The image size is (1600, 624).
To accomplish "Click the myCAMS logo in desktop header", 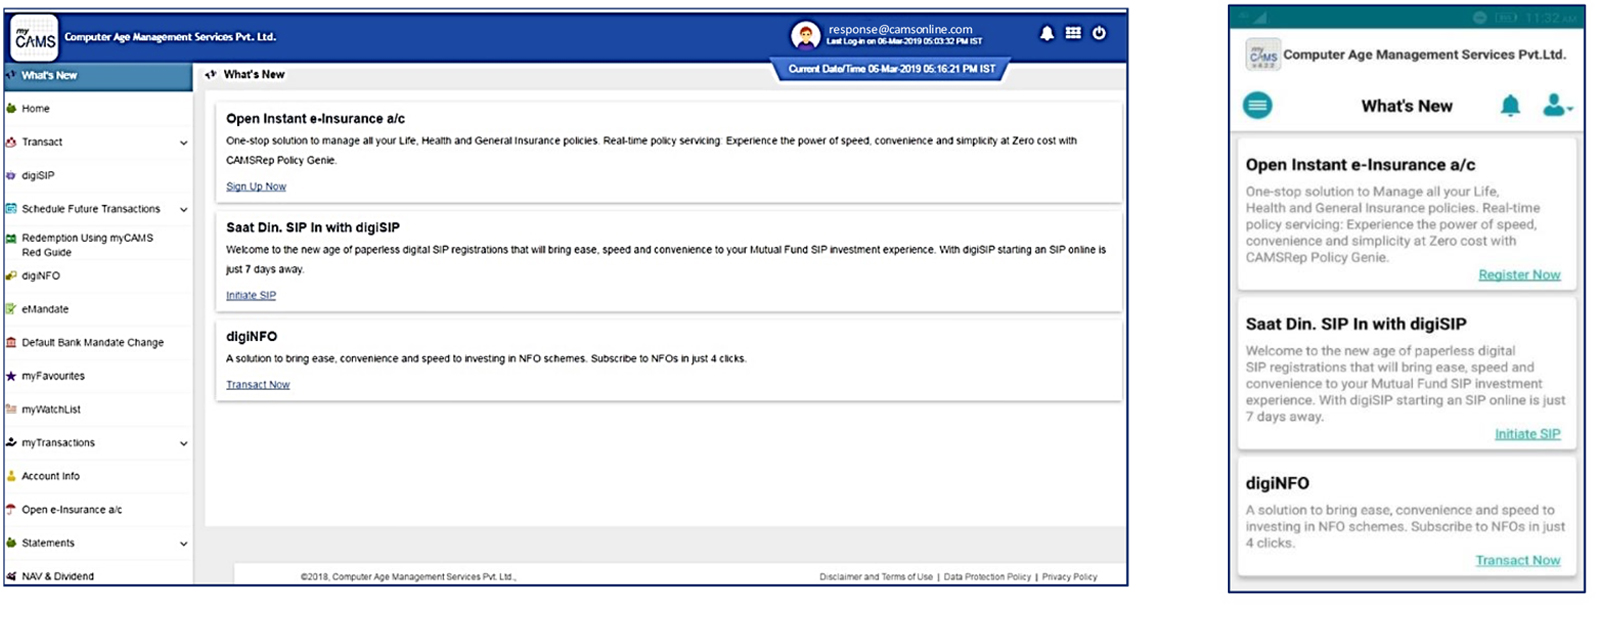I will pyautogui.click(x=35, y=38).
